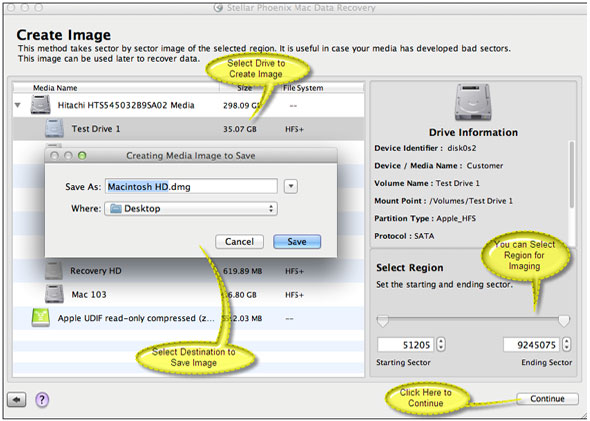Screen dimensions: 590x421
Task: Select the Test Drive 1 row
Action: [x=189, y=129]
